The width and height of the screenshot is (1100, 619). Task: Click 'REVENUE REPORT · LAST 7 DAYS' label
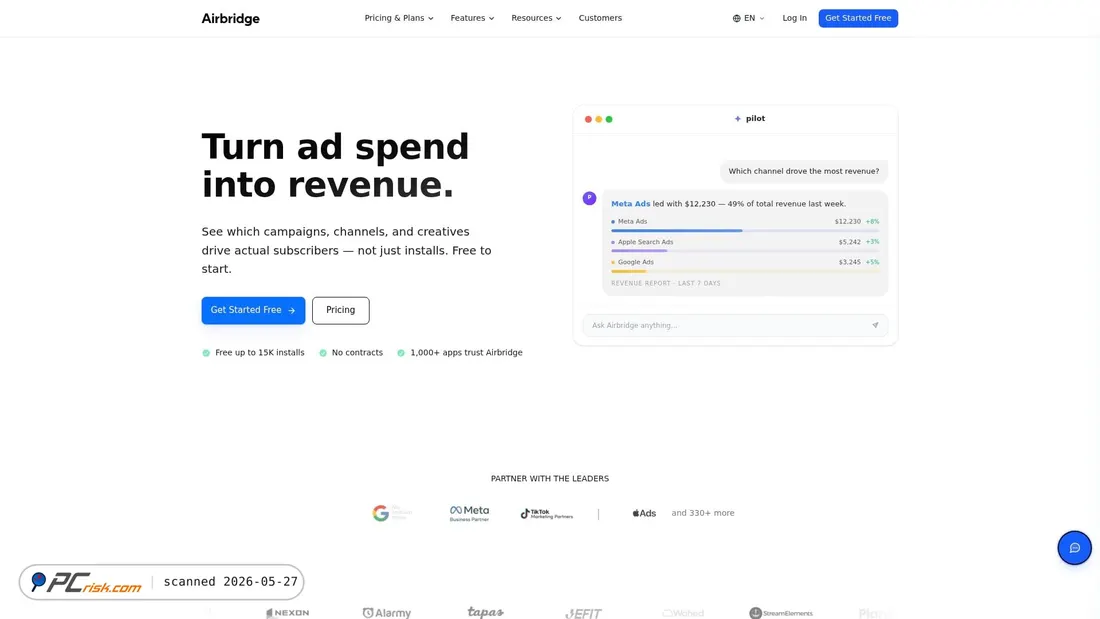coord(666,284)
